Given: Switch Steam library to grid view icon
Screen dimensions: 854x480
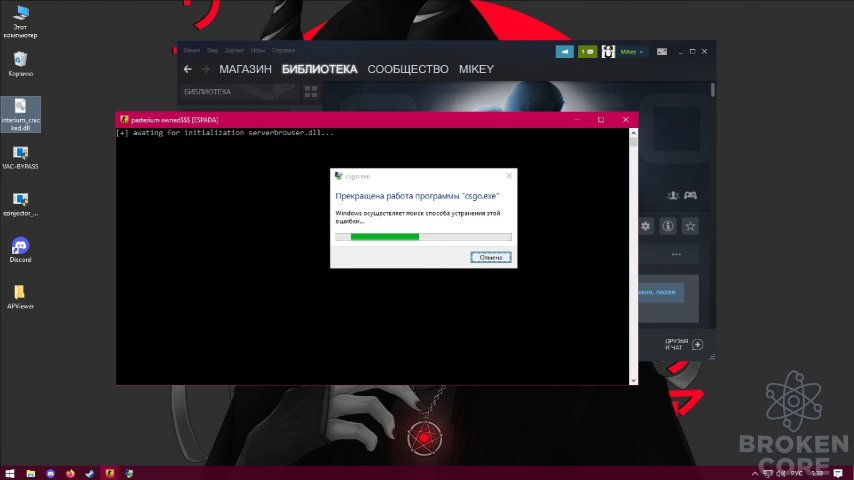Looking at the screenshot, I should coord(310,92).
